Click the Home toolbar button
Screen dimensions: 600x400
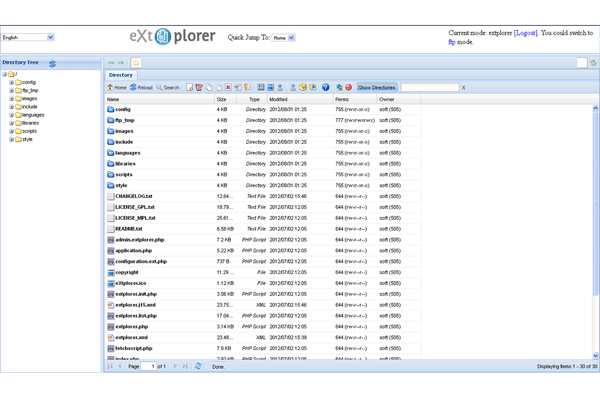click(x=117, y=88)
